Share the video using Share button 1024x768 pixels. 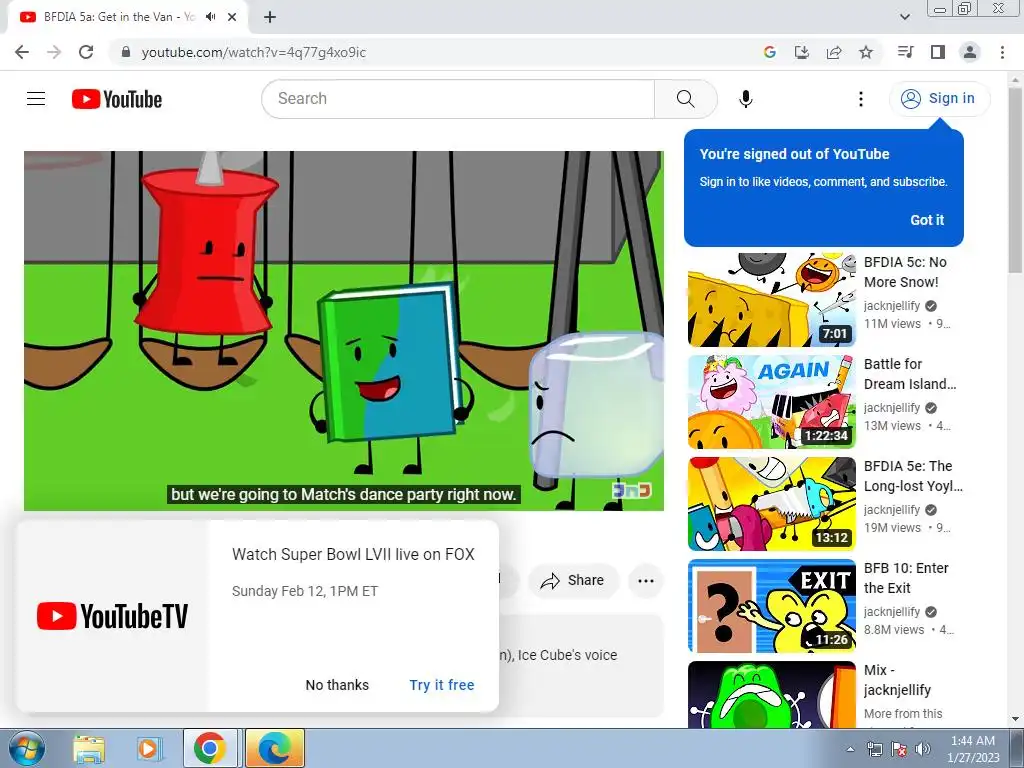point(573,580)
